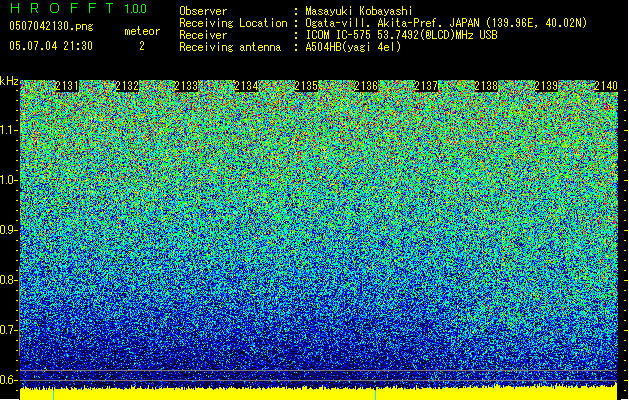Click time marker 2133
This screenshot has height=400, width=629.
point(187,86)
